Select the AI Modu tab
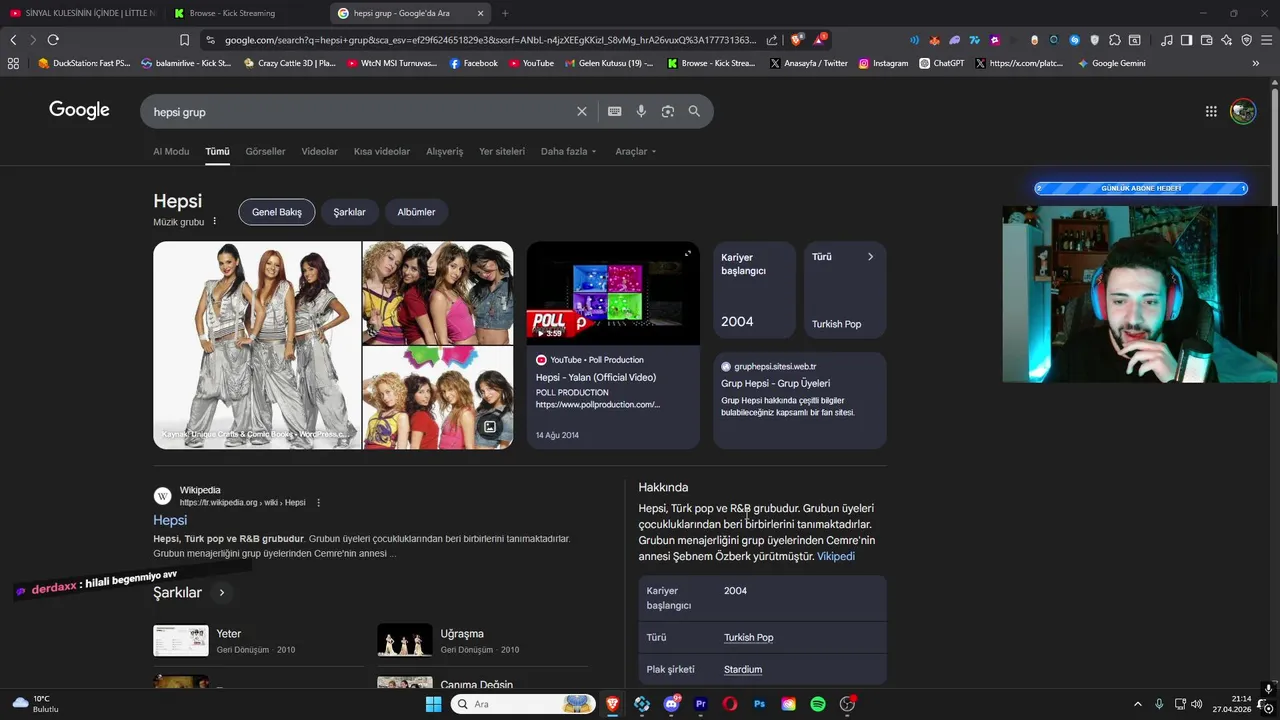Screen dimensions: 1280x720 tap(171, 151)
